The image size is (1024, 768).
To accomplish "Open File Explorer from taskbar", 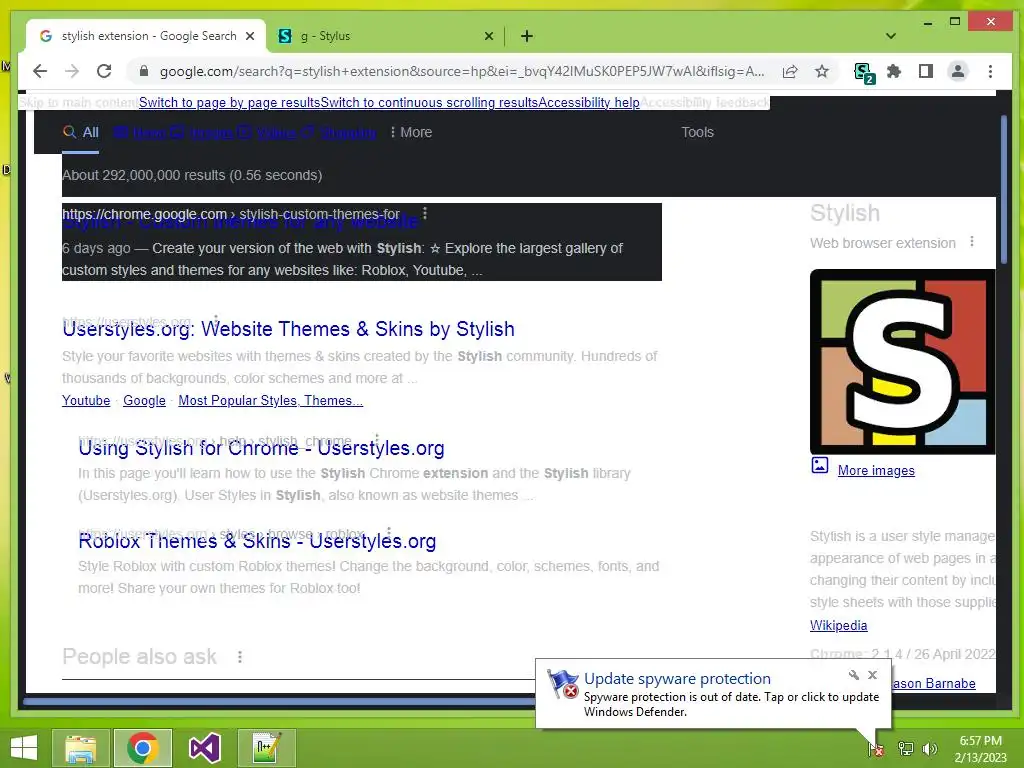I will click(x=80, y=748).
